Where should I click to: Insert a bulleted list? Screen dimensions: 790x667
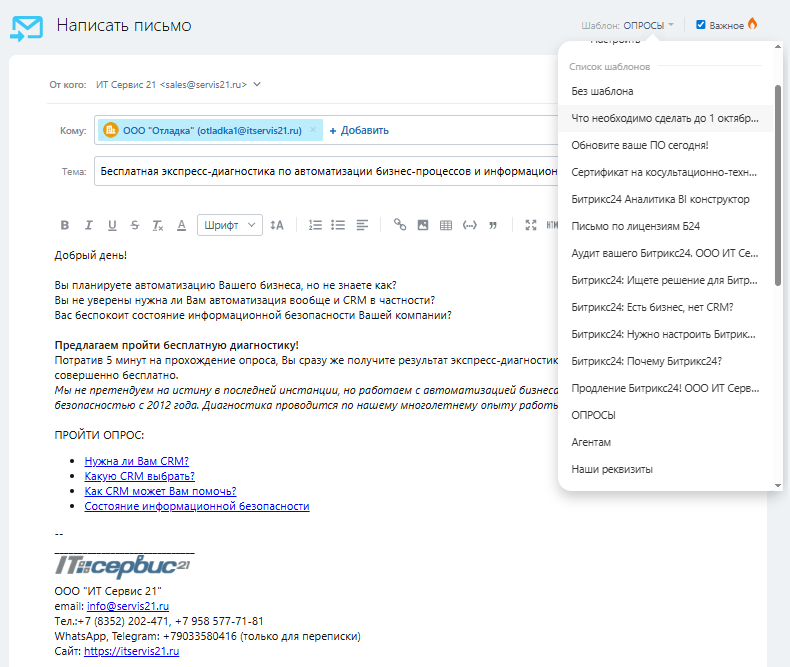[338, 225]
